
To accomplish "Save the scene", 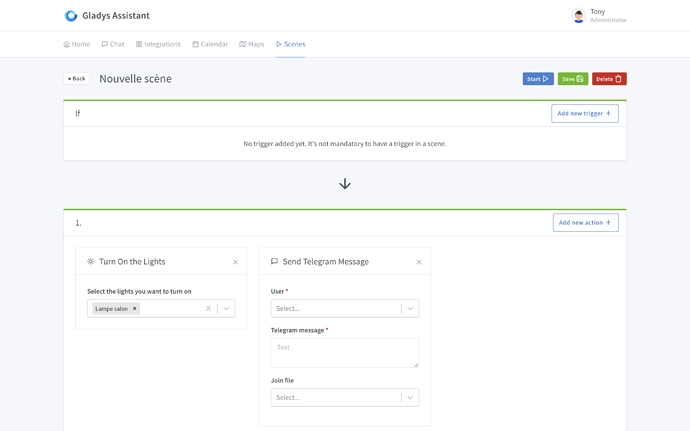I will (x=573, y=79).
